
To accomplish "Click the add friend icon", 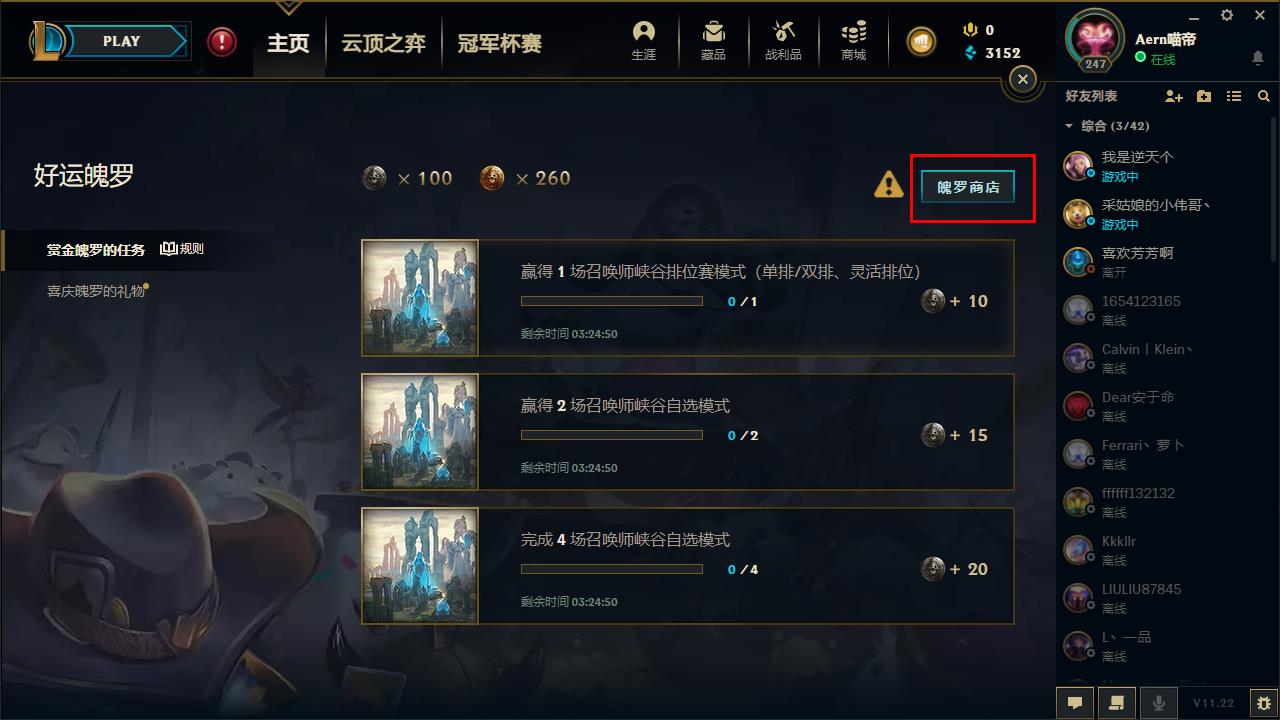I will pos(1174,96).
